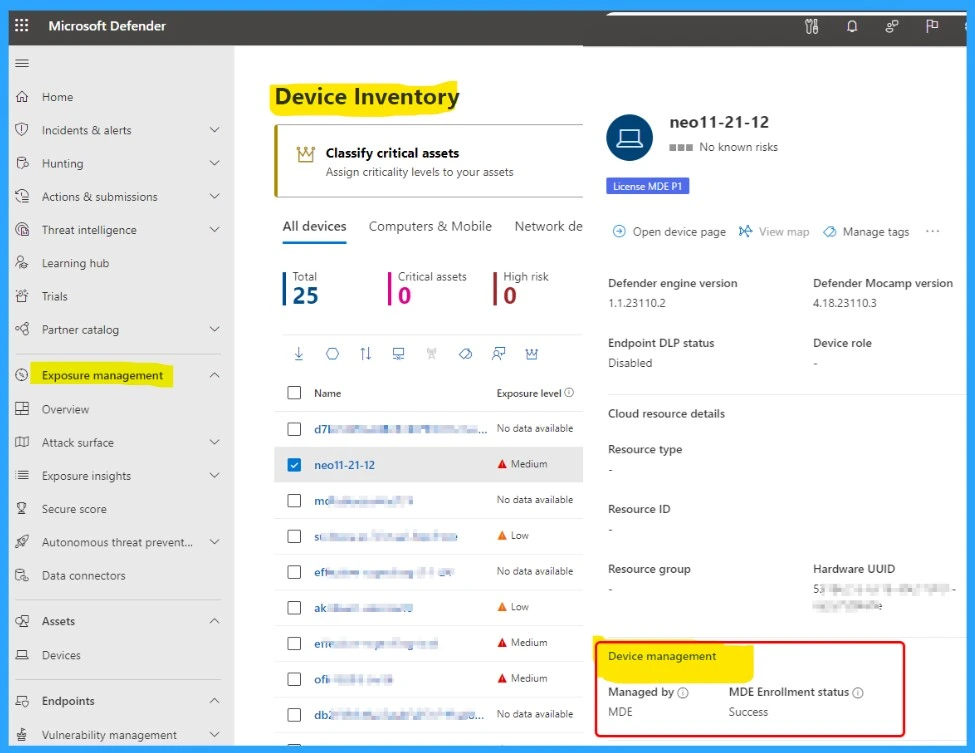Expand Threat intelligence chevron
Screen dimensions: 975x753
[x=215, y=229]
